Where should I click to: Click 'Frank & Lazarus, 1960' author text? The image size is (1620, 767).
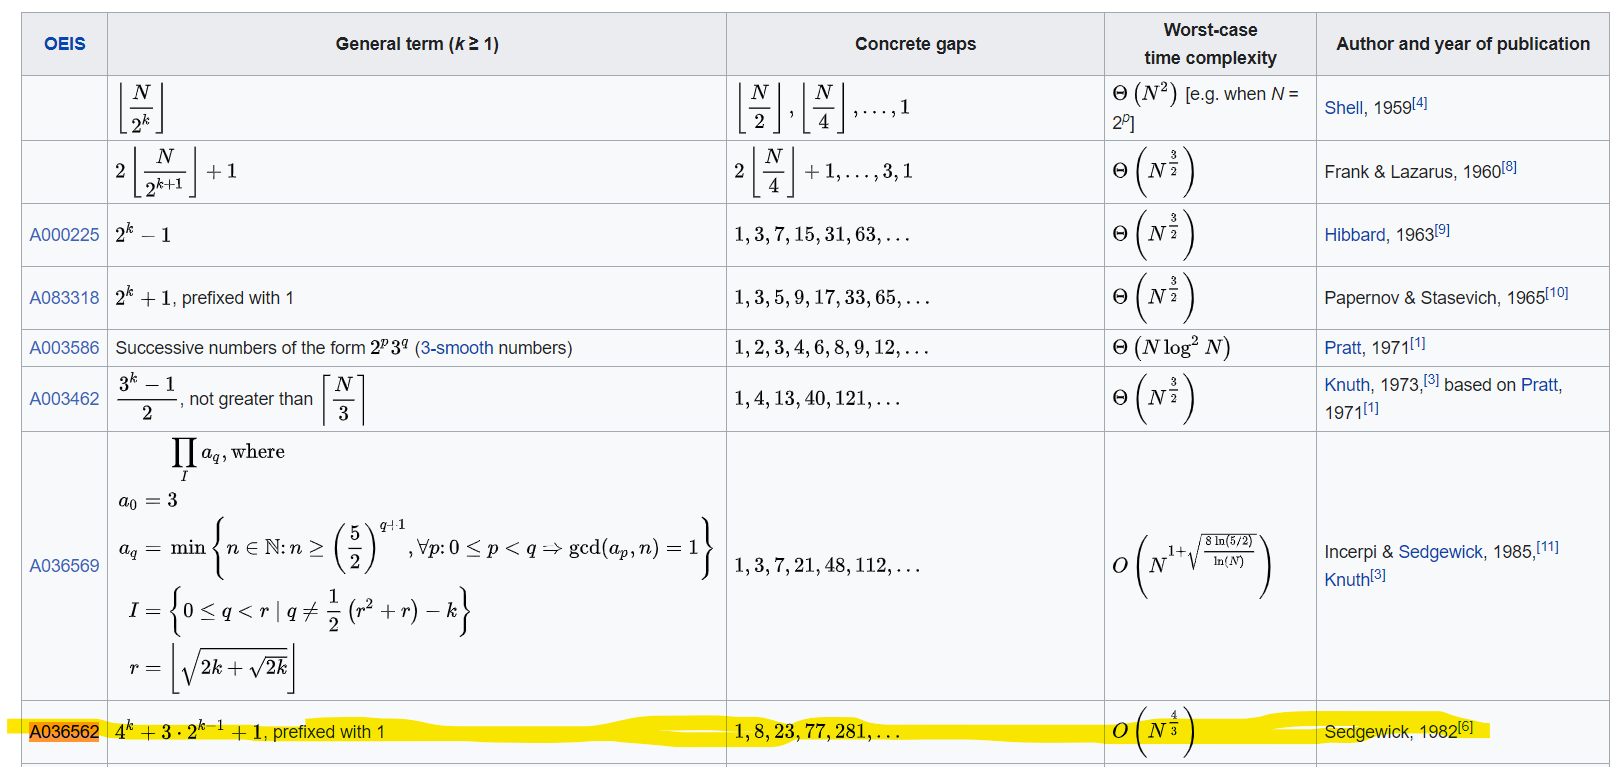tap(1412, 172)
